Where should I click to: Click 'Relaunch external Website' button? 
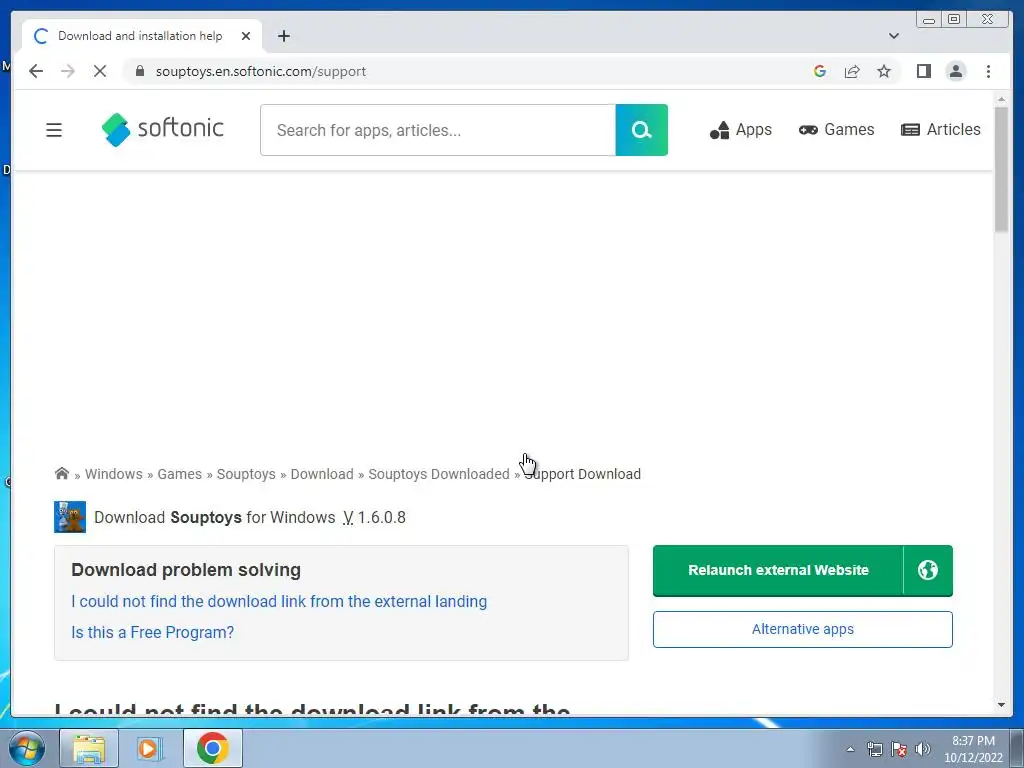point(778,570)
